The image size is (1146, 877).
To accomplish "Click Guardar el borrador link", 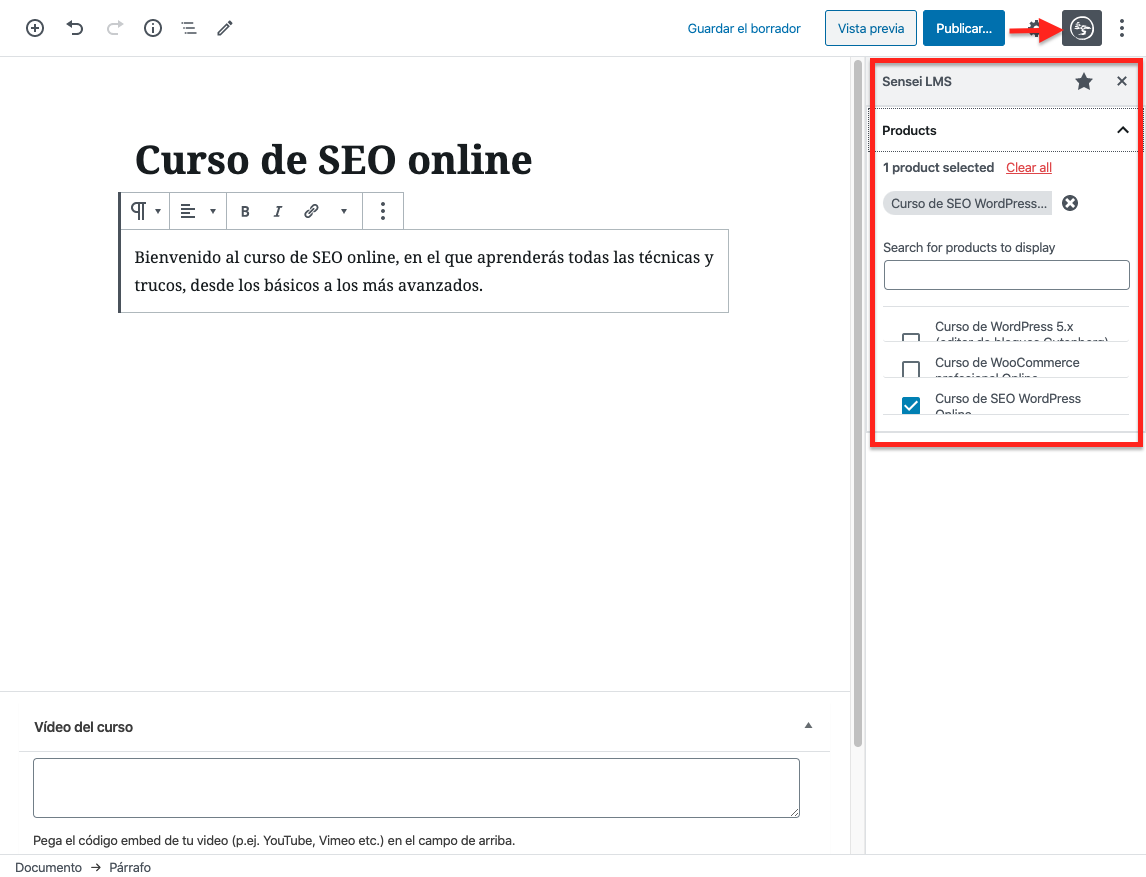I will click(744, 29).
